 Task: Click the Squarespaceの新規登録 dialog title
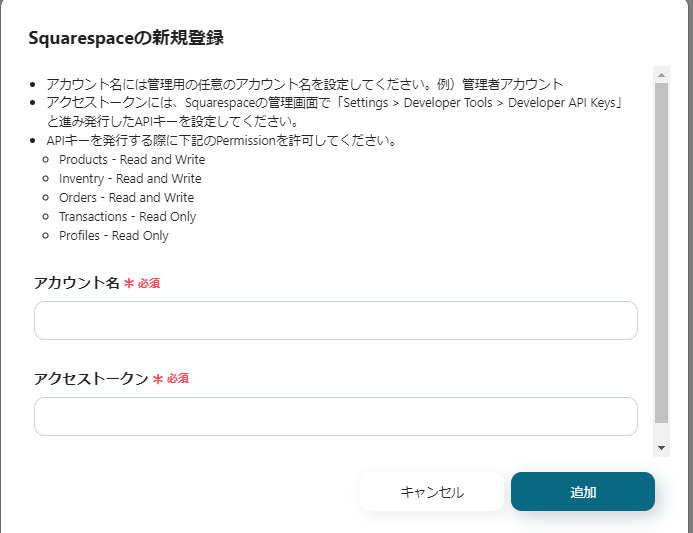click(126, 38)
